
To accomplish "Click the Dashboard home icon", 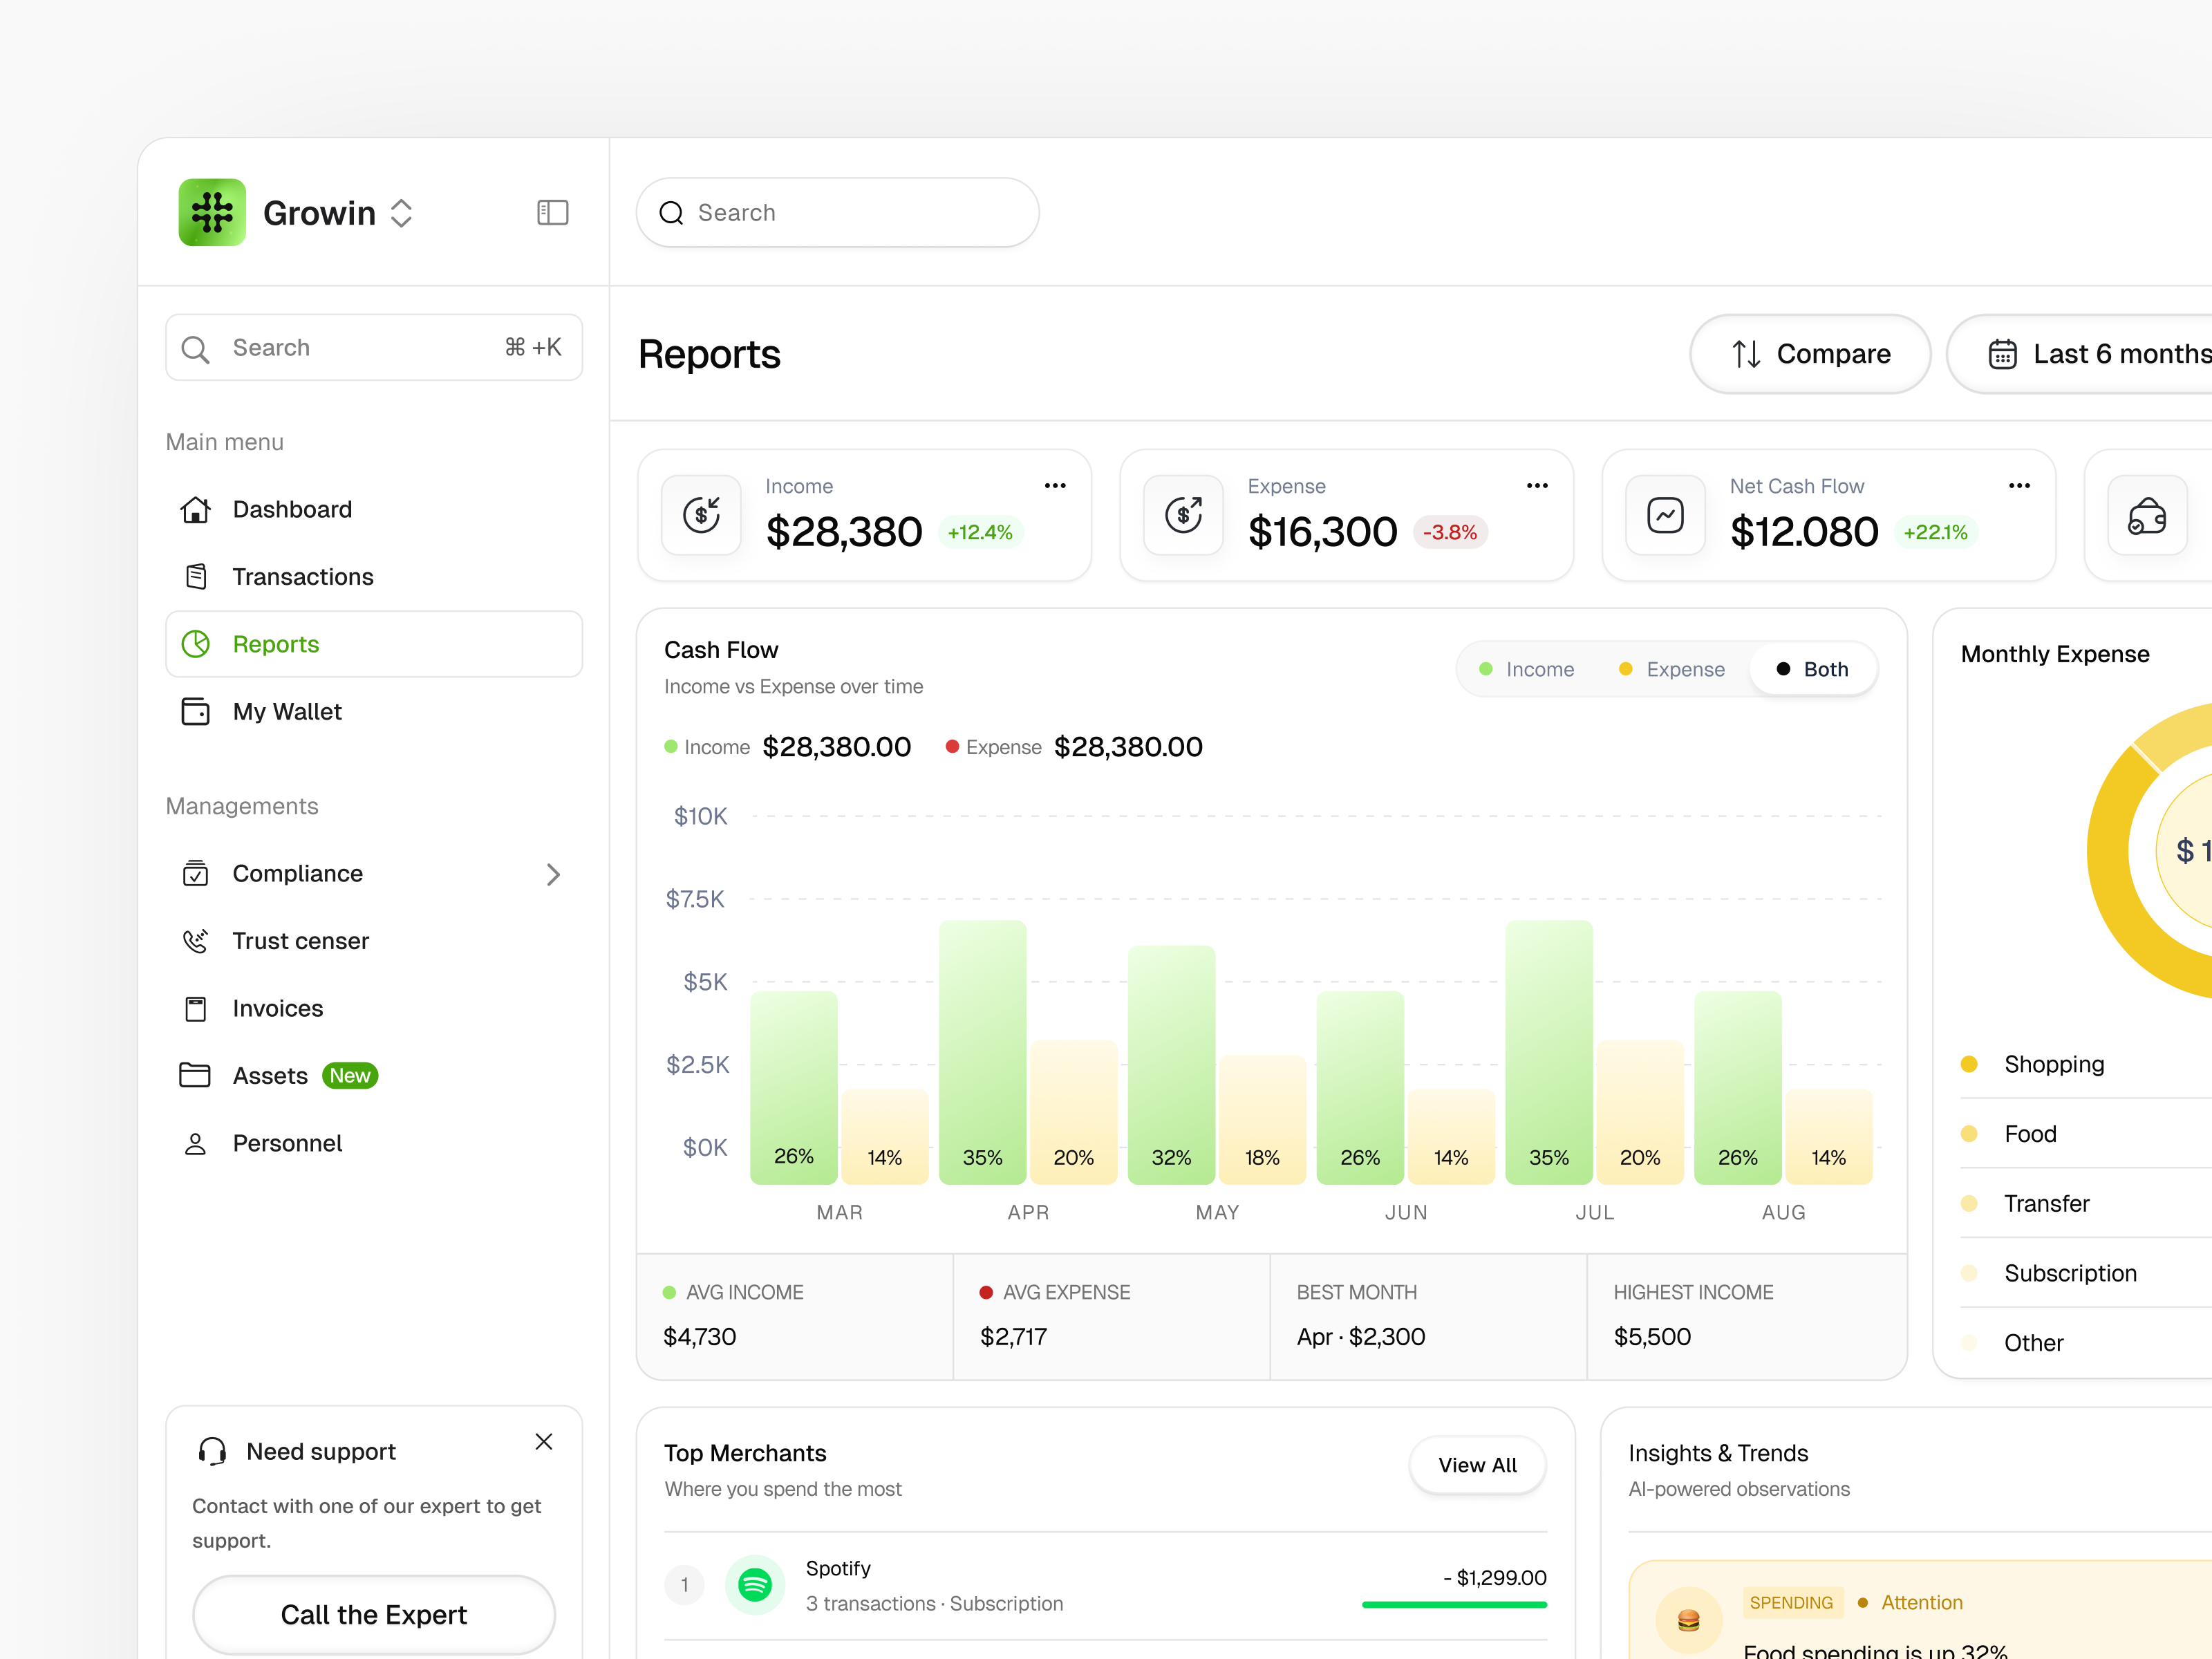I will pyautogui.click(x=195, y=509).
